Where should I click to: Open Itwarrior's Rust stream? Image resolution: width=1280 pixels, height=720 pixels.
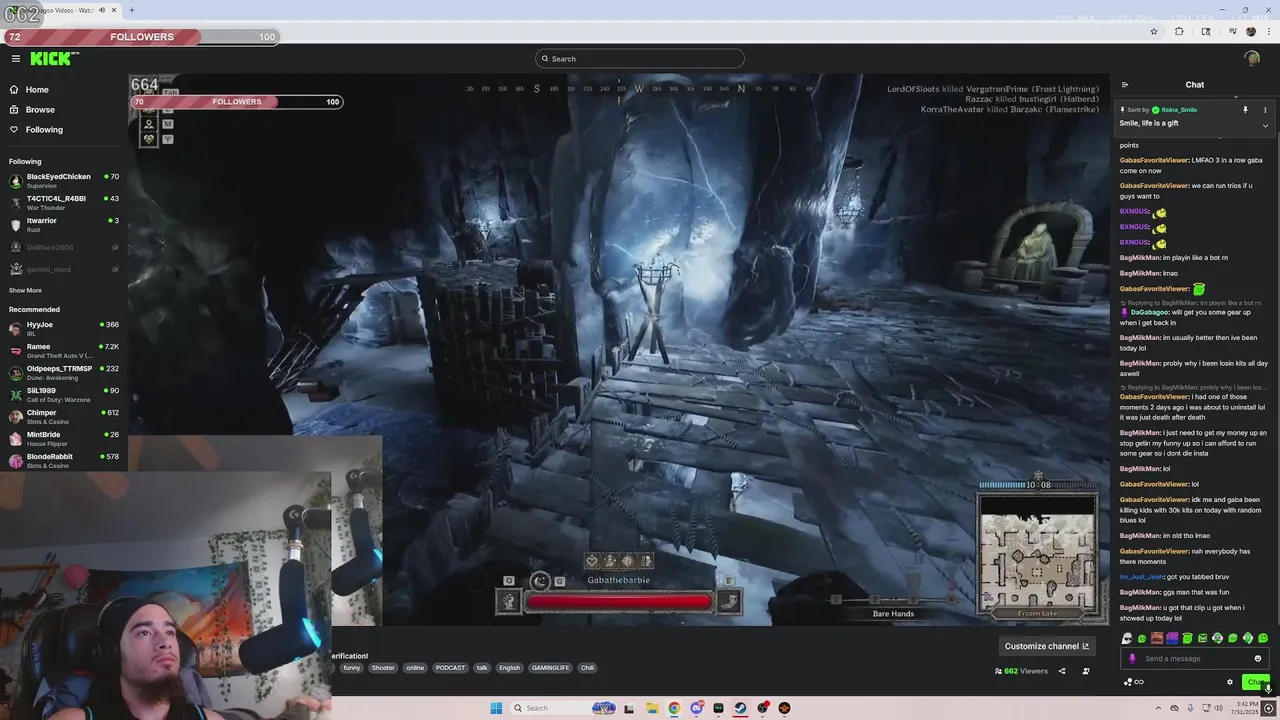[x=64, y=225]
